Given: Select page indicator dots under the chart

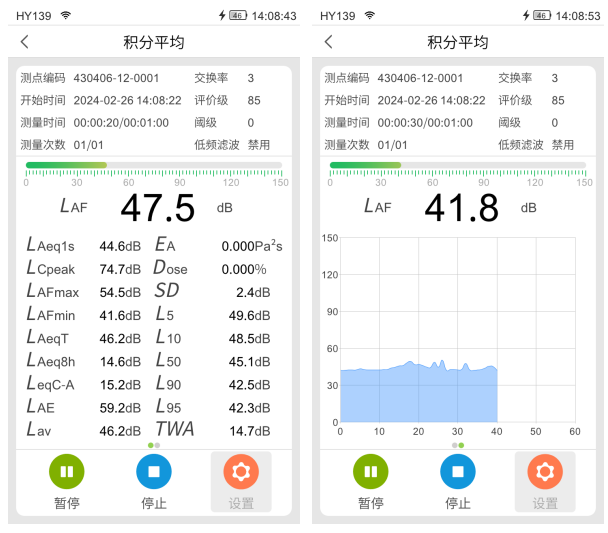Looking at the screenshot, I should [x=457, y=444].
